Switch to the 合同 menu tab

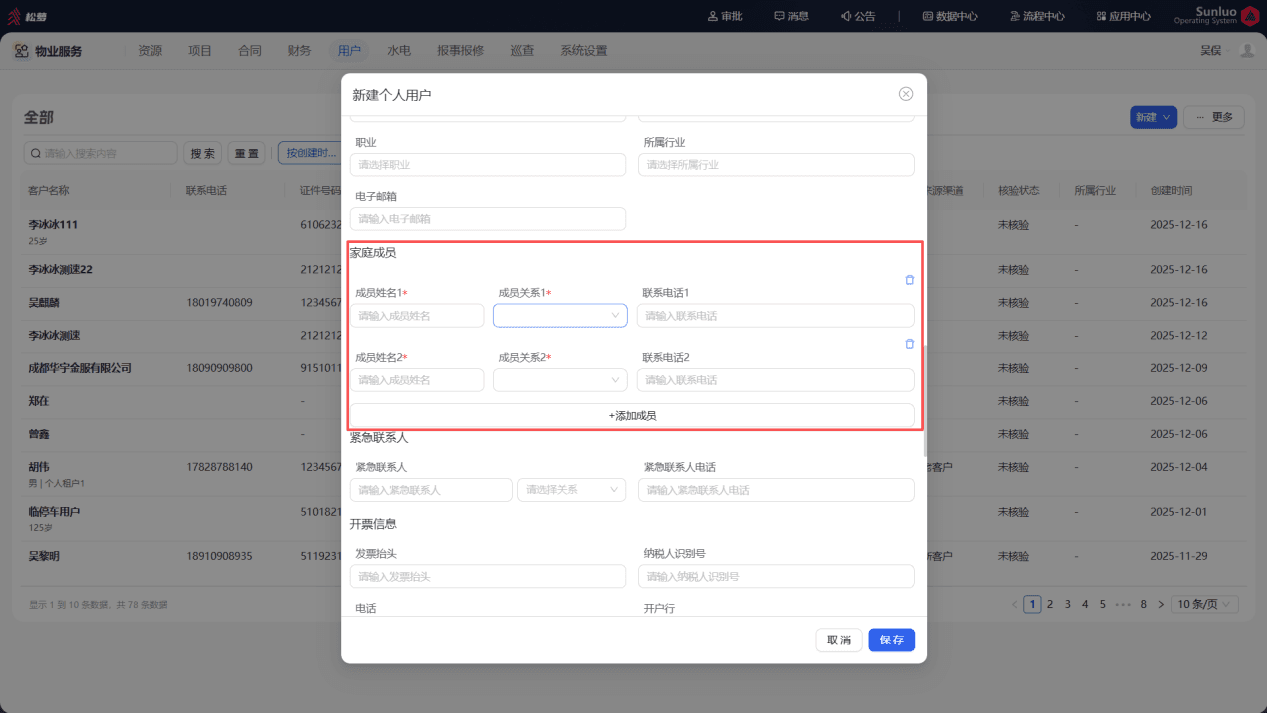[x=250, y=51]
